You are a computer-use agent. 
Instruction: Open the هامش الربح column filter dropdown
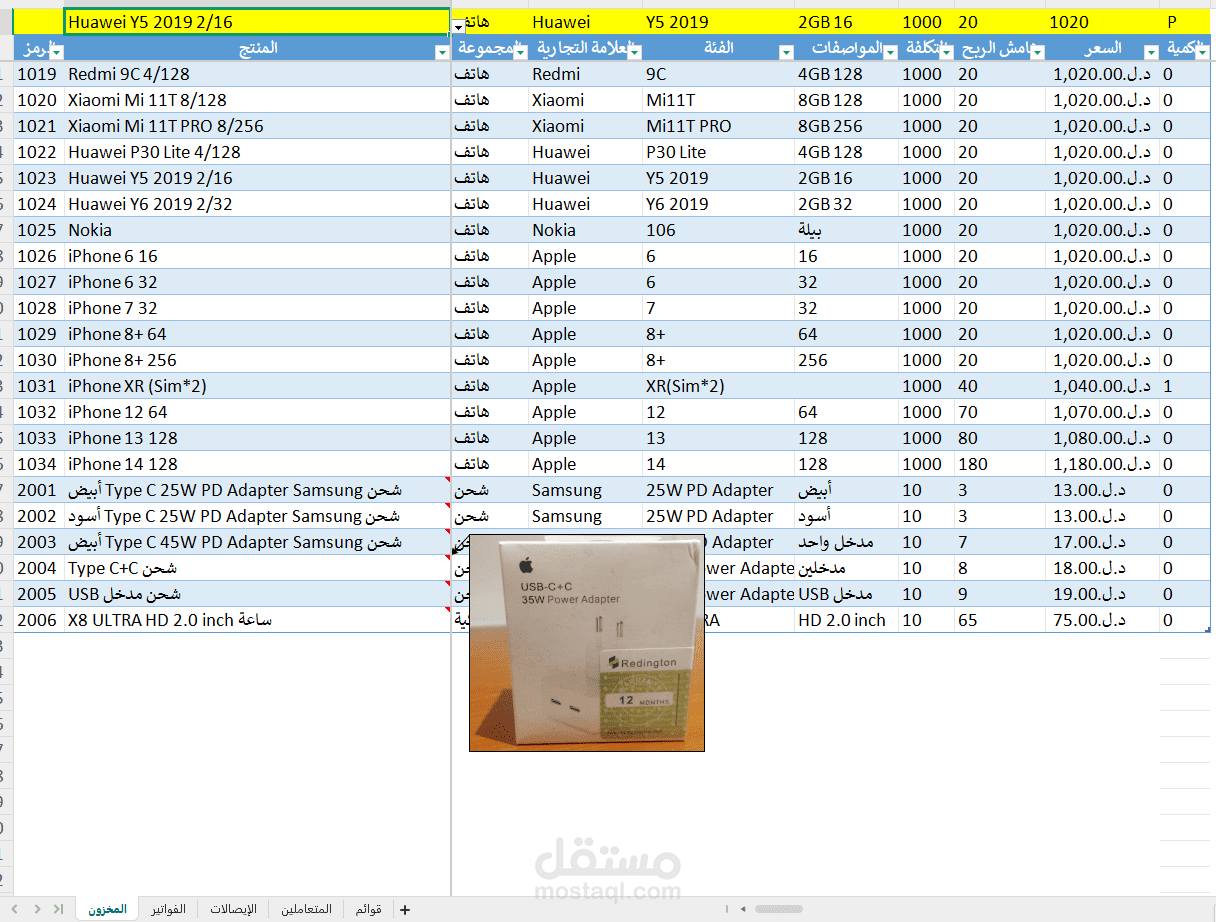coord(1038,51)
